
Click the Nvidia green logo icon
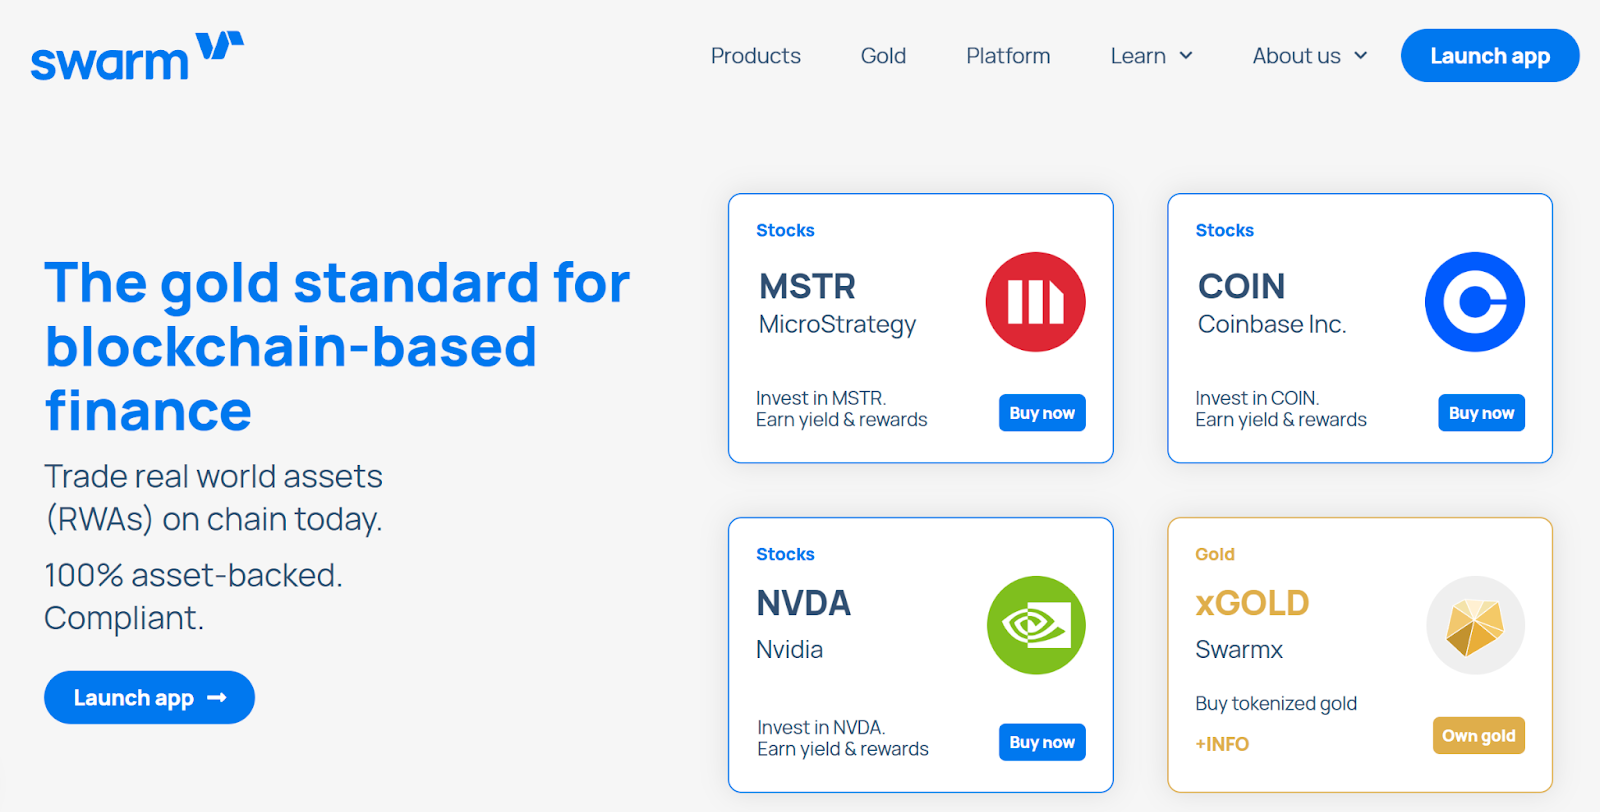click(1036, 625)
